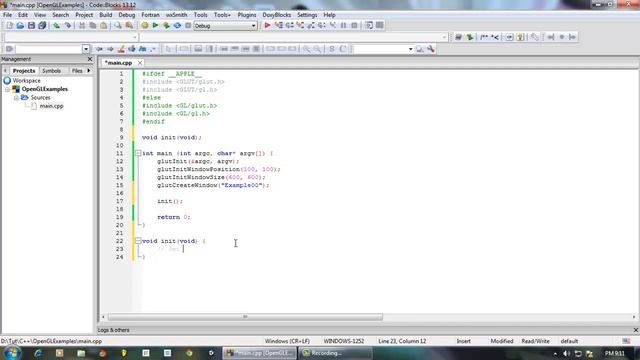Jump forward with the right arrow icon
The height and width of the screenshot is (360, 640).
110,49
